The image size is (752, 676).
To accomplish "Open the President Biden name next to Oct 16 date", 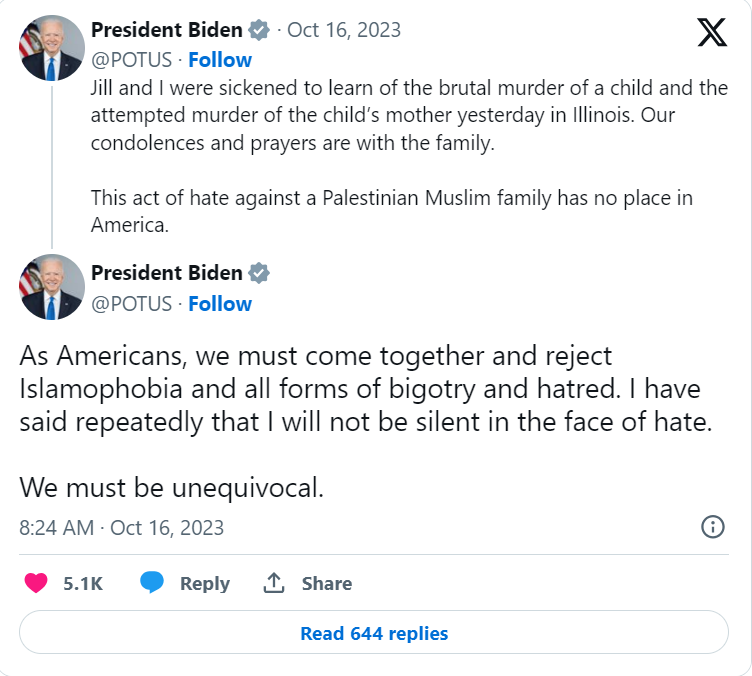I will pos(166,30).
